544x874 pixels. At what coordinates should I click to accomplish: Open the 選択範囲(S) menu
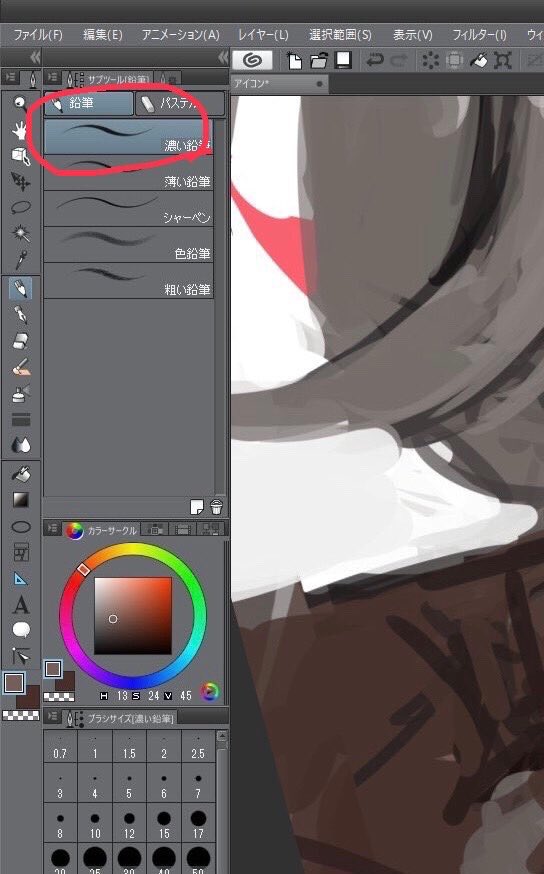340,35
